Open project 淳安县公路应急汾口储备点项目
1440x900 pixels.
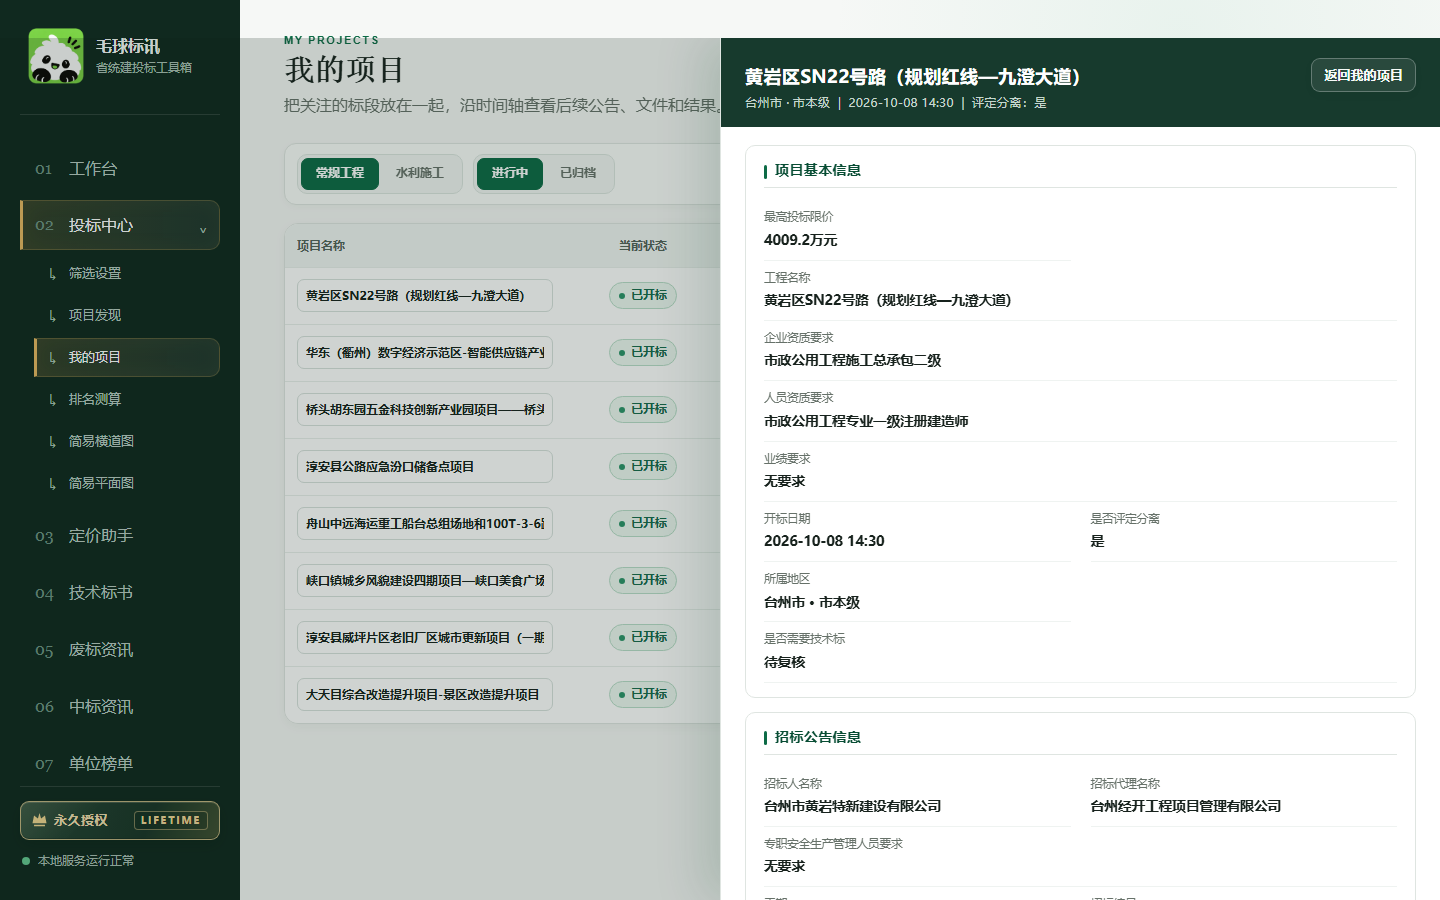(x=425, y=467)
